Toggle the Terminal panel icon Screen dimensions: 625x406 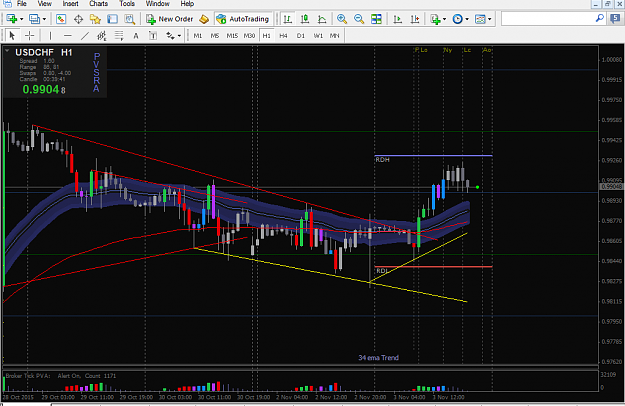(x=112, y=19)
